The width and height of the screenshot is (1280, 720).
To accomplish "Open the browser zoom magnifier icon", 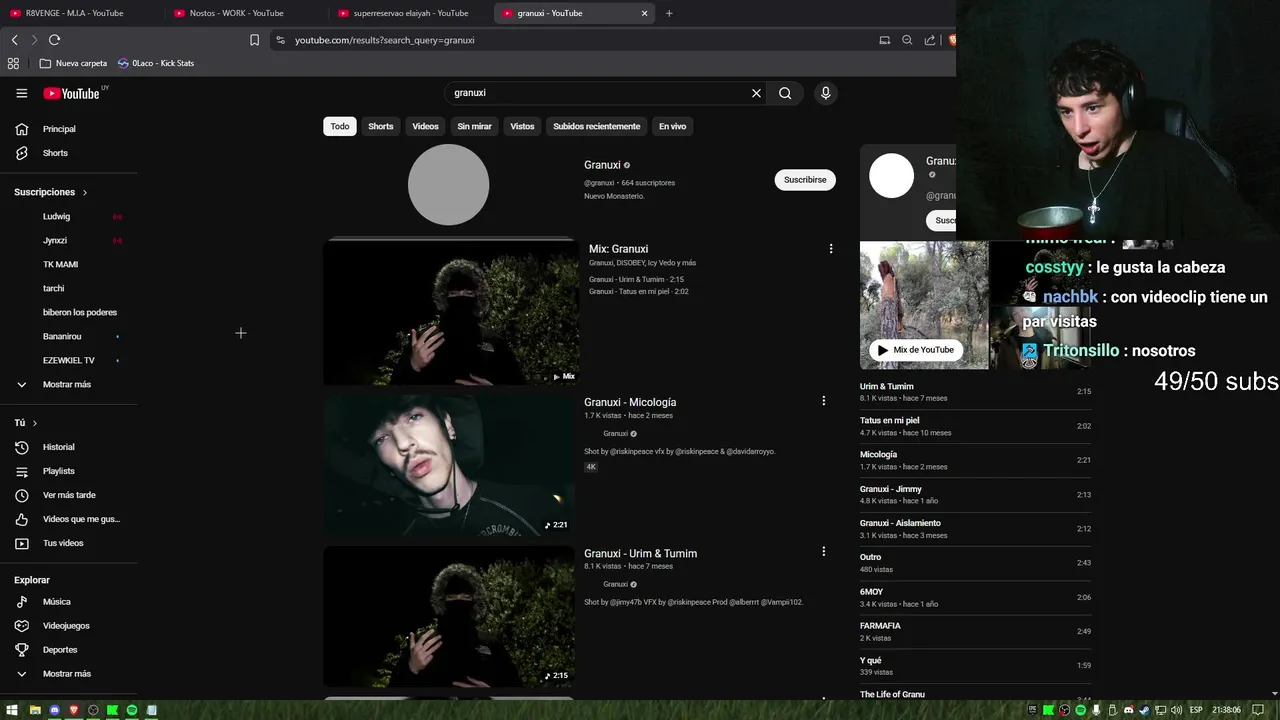I will [907, 40].
